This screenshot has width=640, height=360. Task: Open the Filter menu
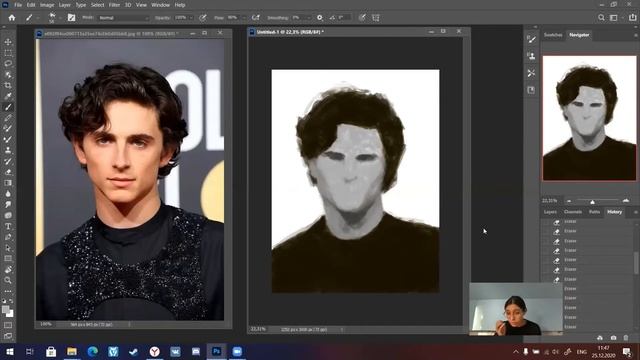tap(114, 5)
